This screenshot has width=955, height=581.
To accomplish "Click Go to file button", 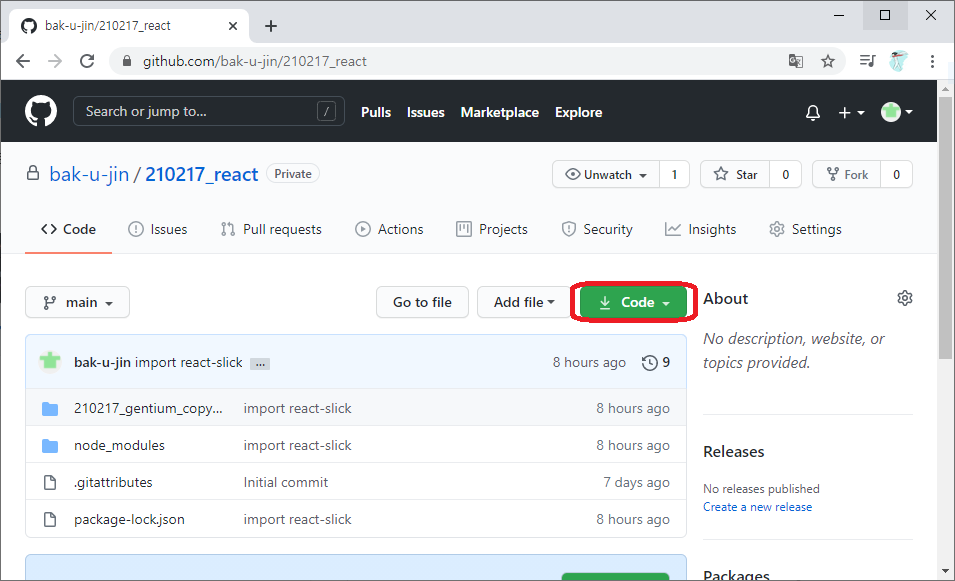I will coord(422,302).
